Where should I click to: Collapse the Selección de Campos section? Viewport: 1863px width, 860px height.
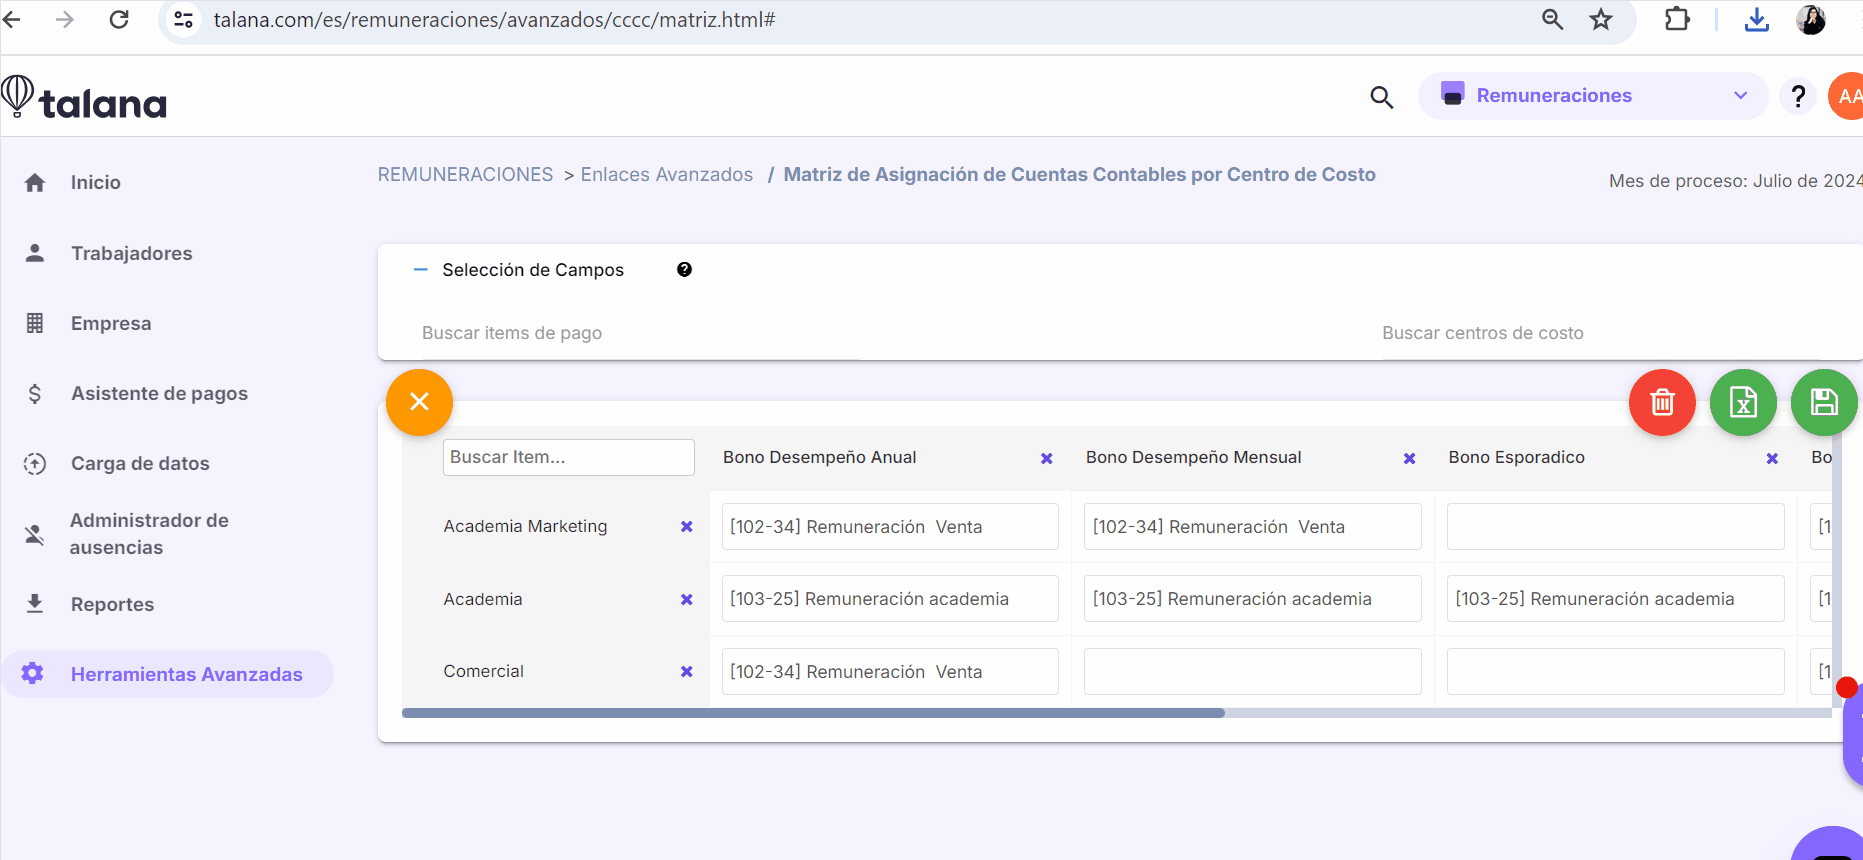(421, 270)
